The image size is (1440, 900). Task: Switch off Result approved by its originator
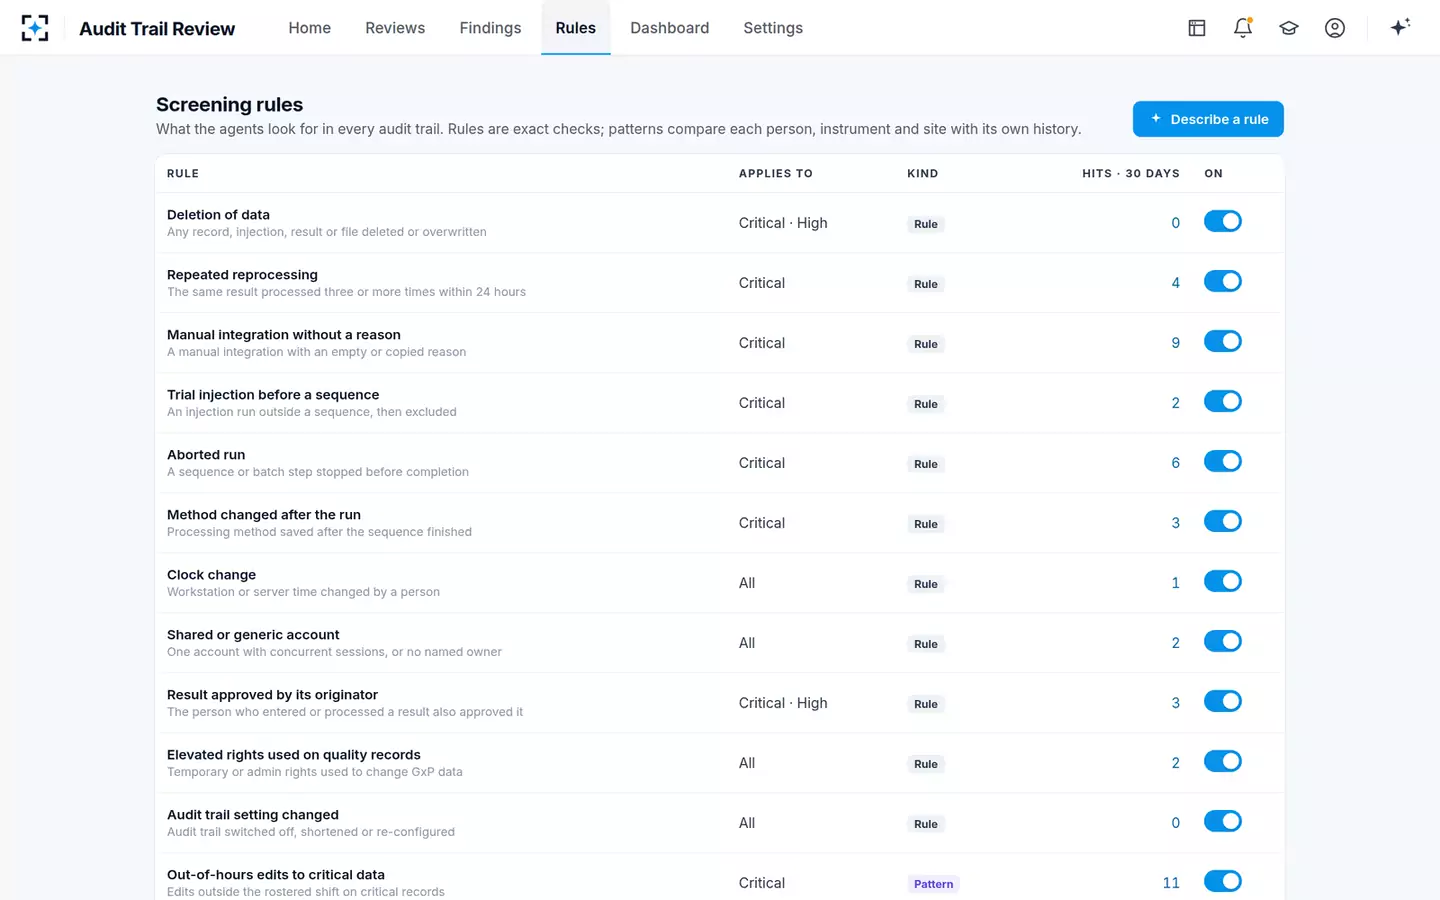point(1222,701)
